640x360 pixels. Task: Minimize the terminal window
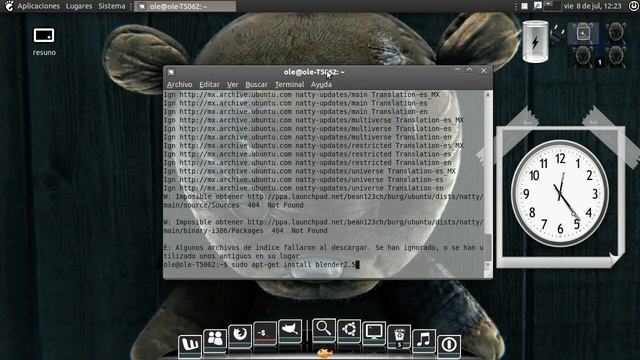coord(457,70)
